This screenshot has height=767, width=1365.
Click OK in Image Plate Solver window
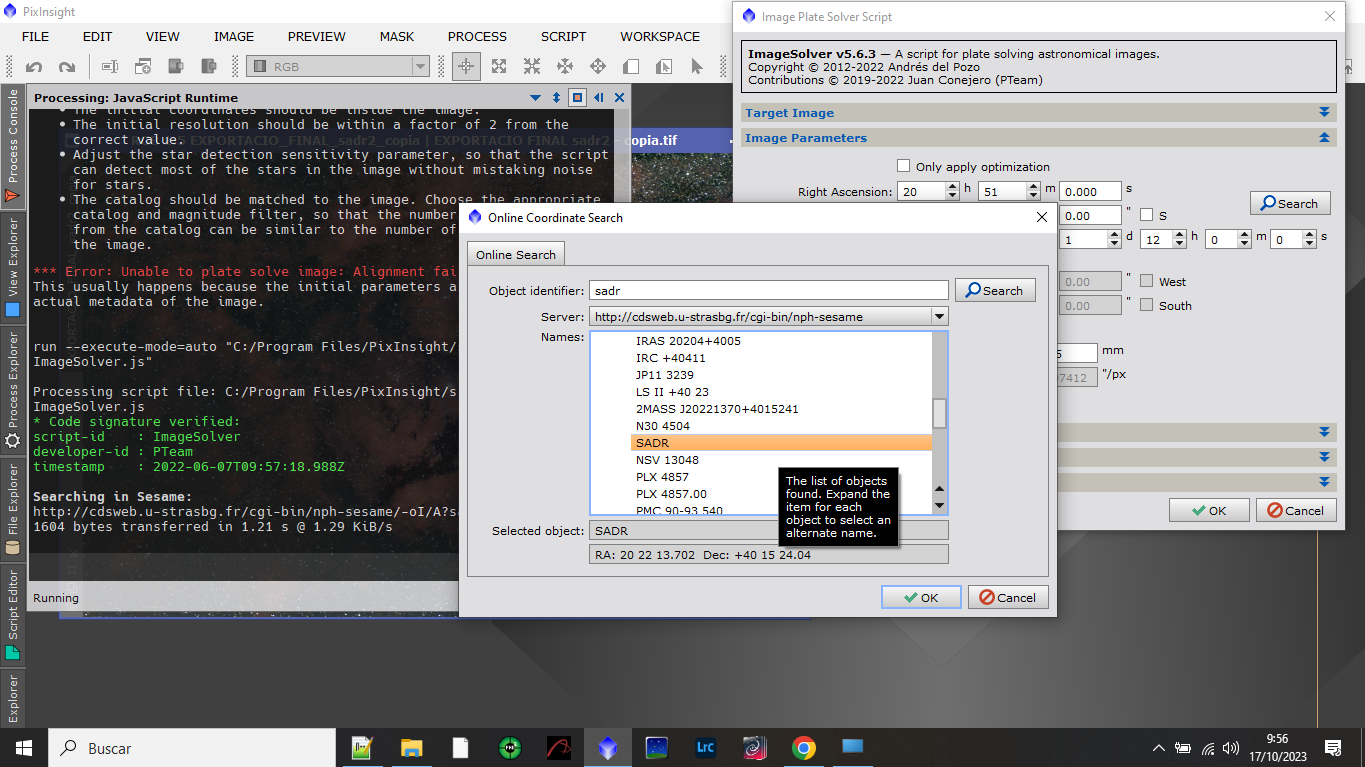(x=1209, y=510)
